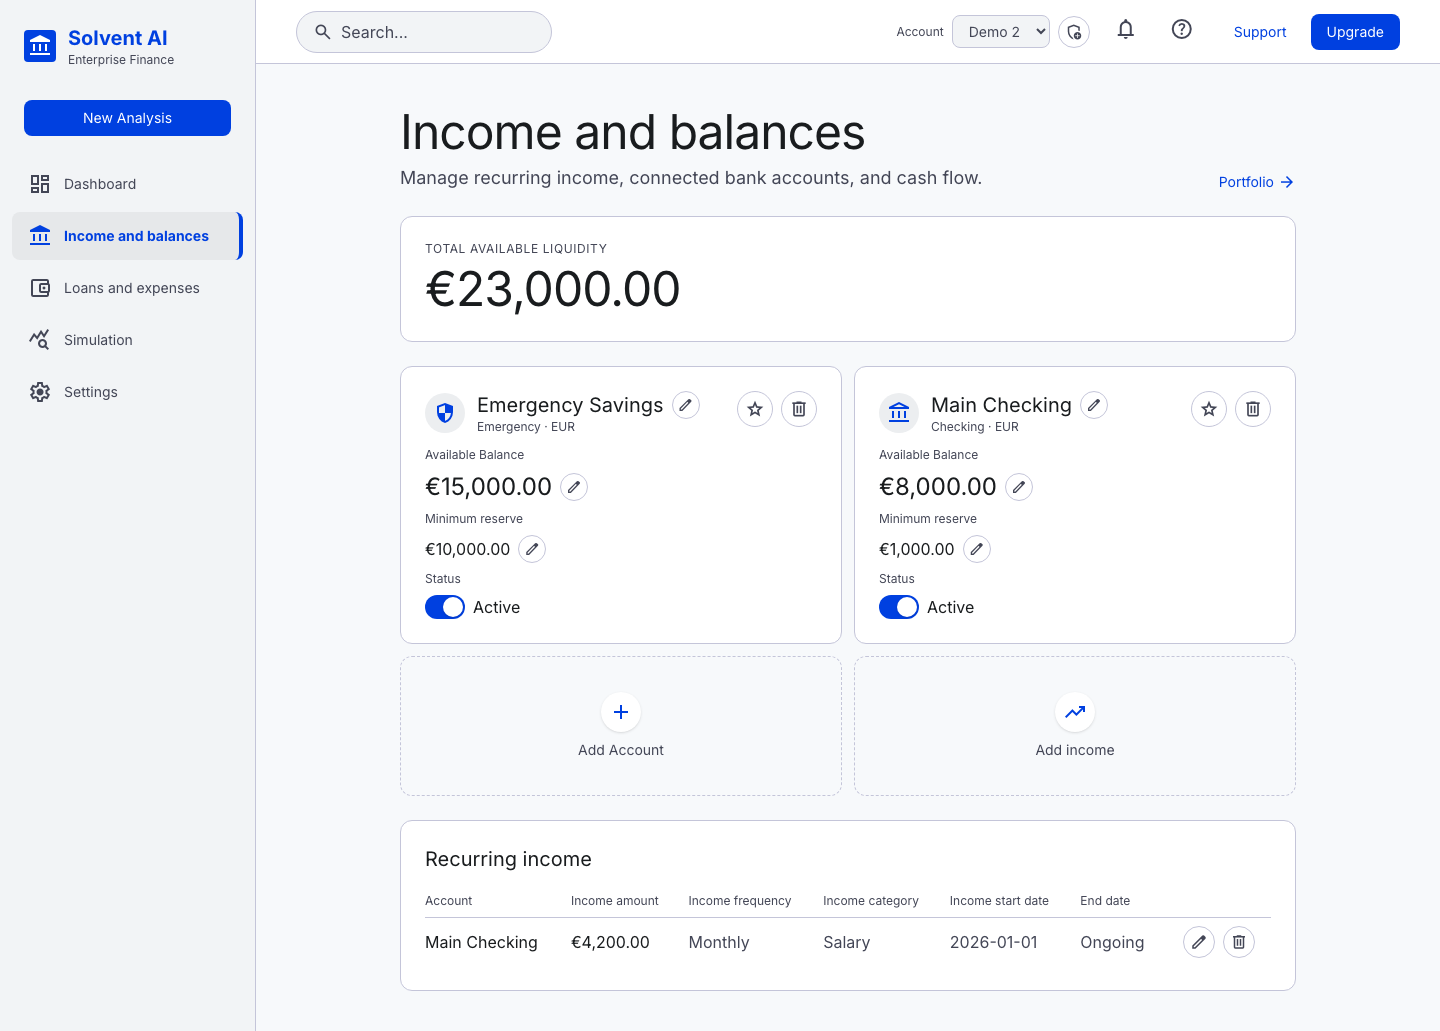The height and width of the screenshot is (1031, 1440).
Task: Delete the Emergency Savings account
Action: tap(799, 409)
